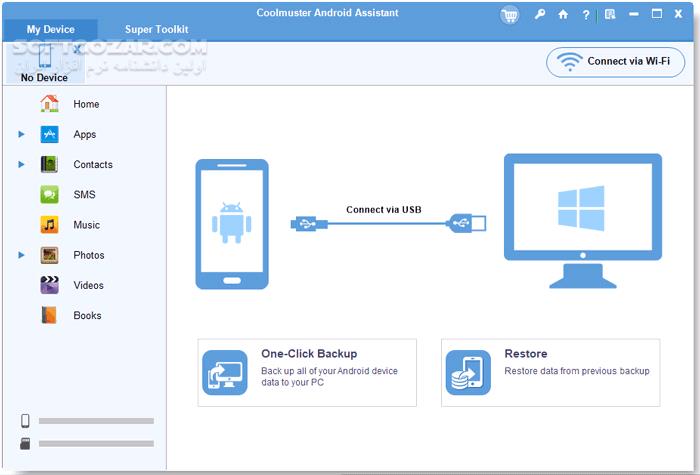Select Music label in sidebar
This screenshot has width=700, height=475.
[87, 225]
